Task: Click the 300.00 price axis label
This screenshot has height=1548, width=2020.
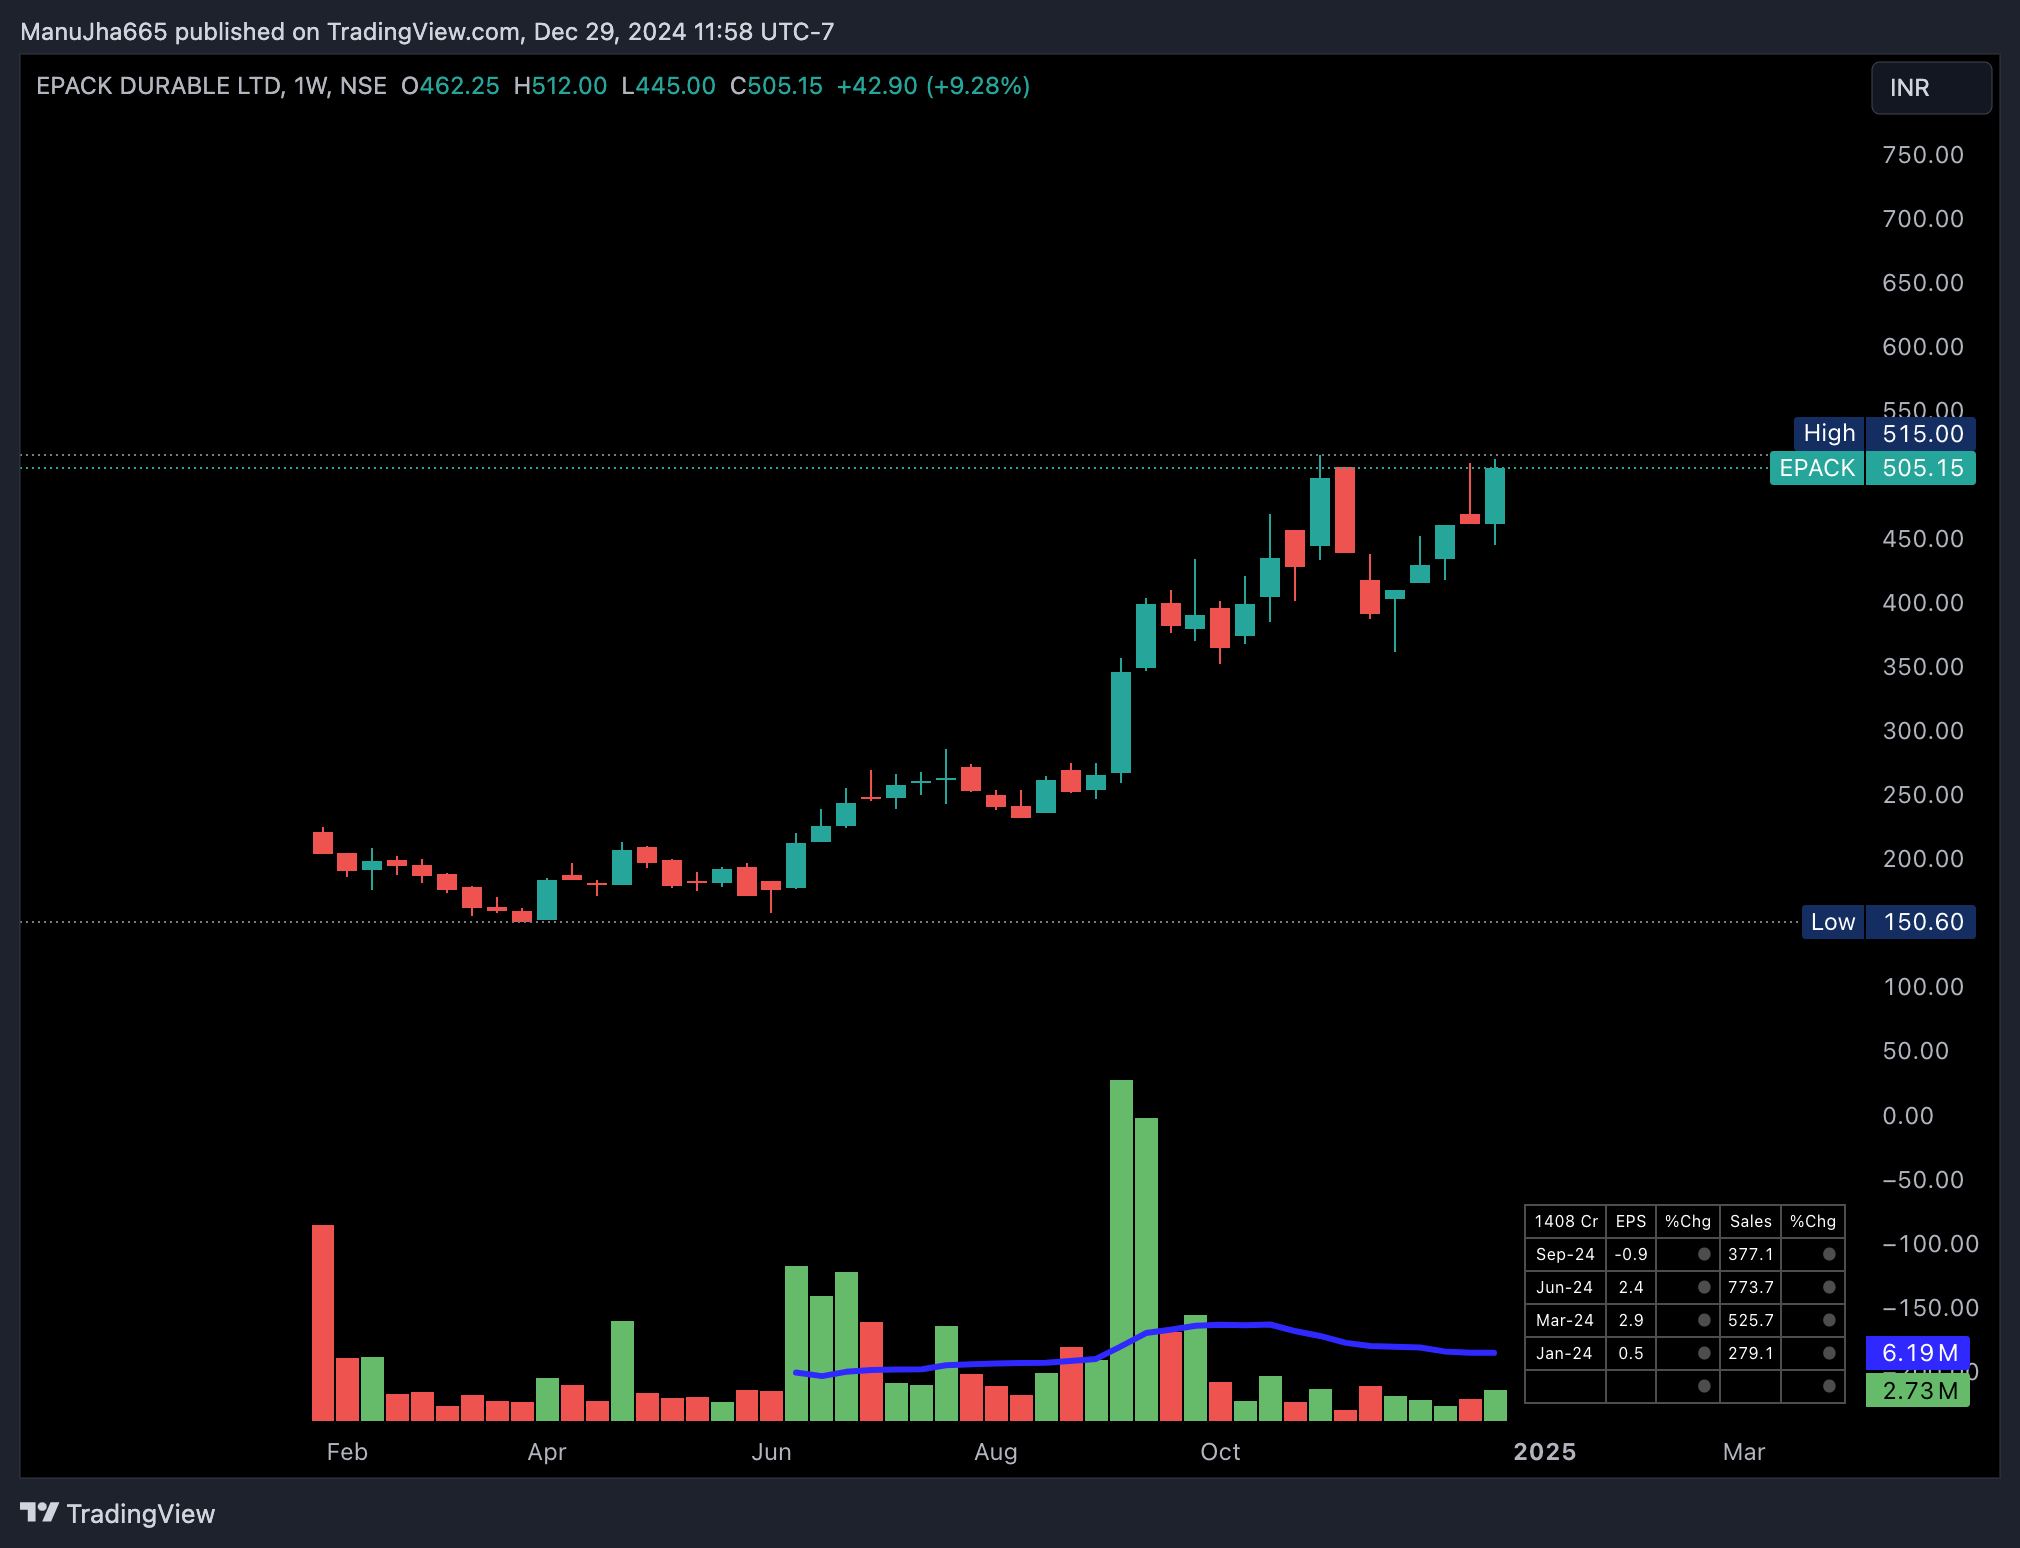Action: point(1923,731)
